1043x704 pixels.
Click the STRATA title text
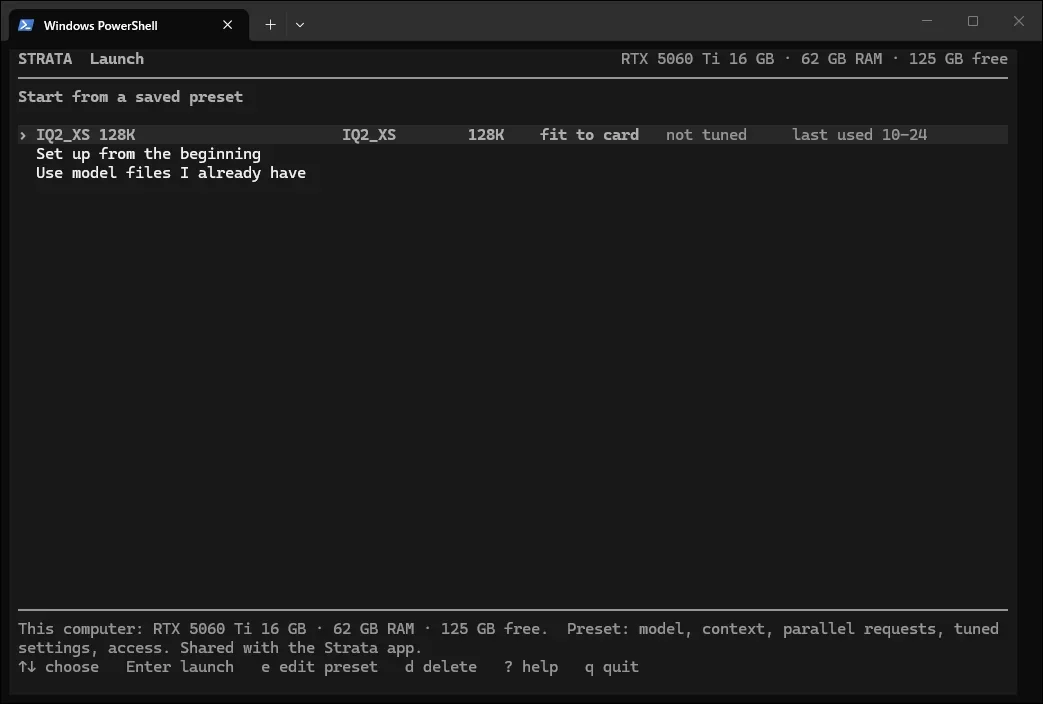(45, 59)
